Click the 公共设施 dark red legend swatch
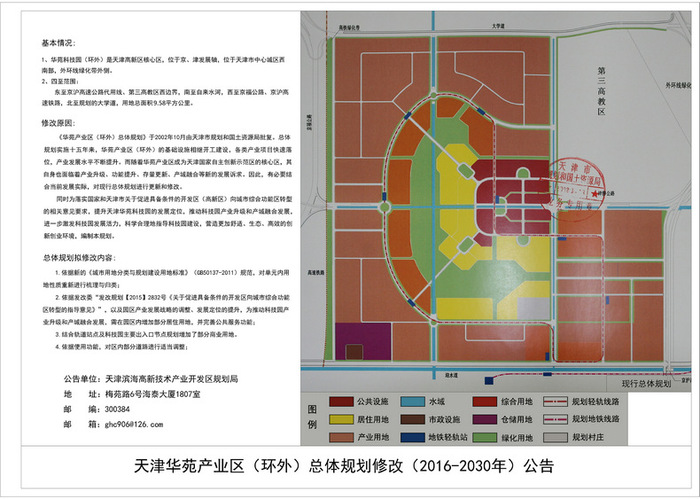700x499 pixels. tap(341, 401)
